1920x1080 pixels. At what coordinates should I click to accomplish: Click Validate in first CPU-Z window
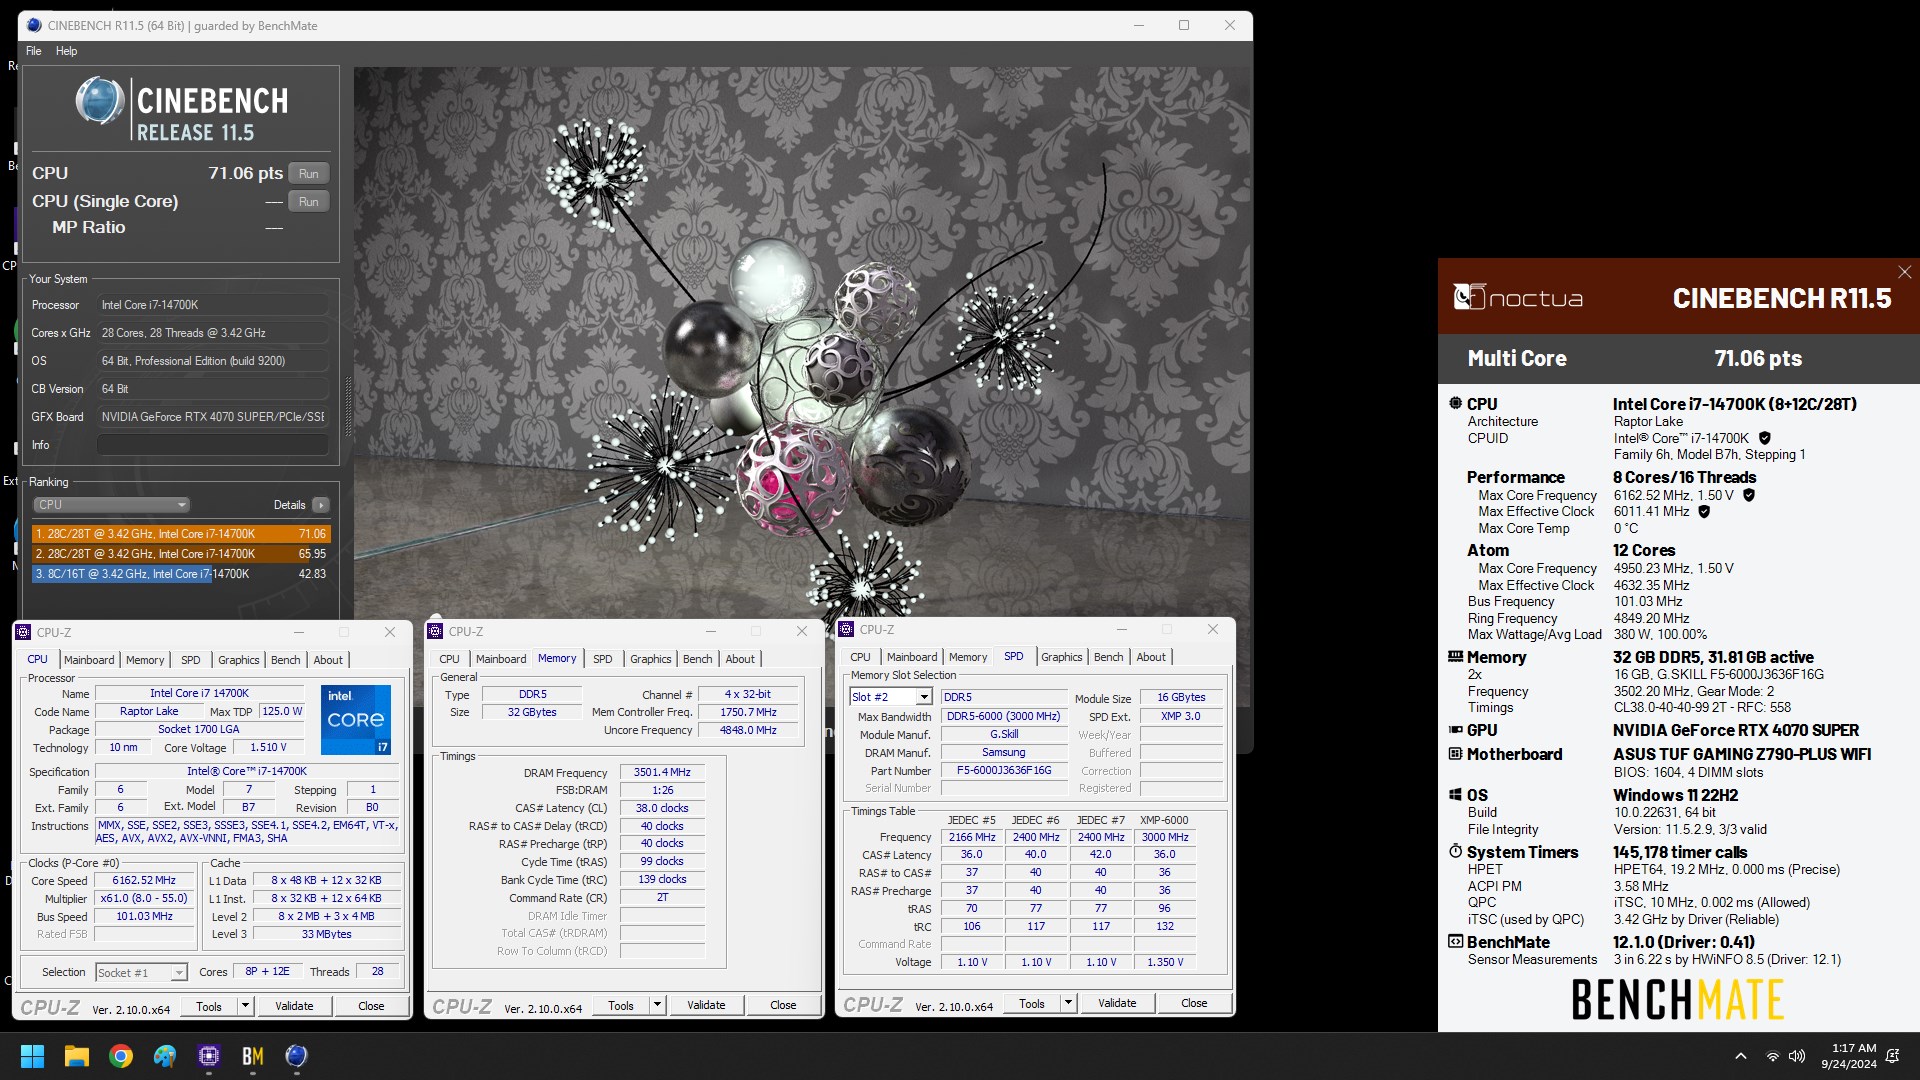point(294,1006)
